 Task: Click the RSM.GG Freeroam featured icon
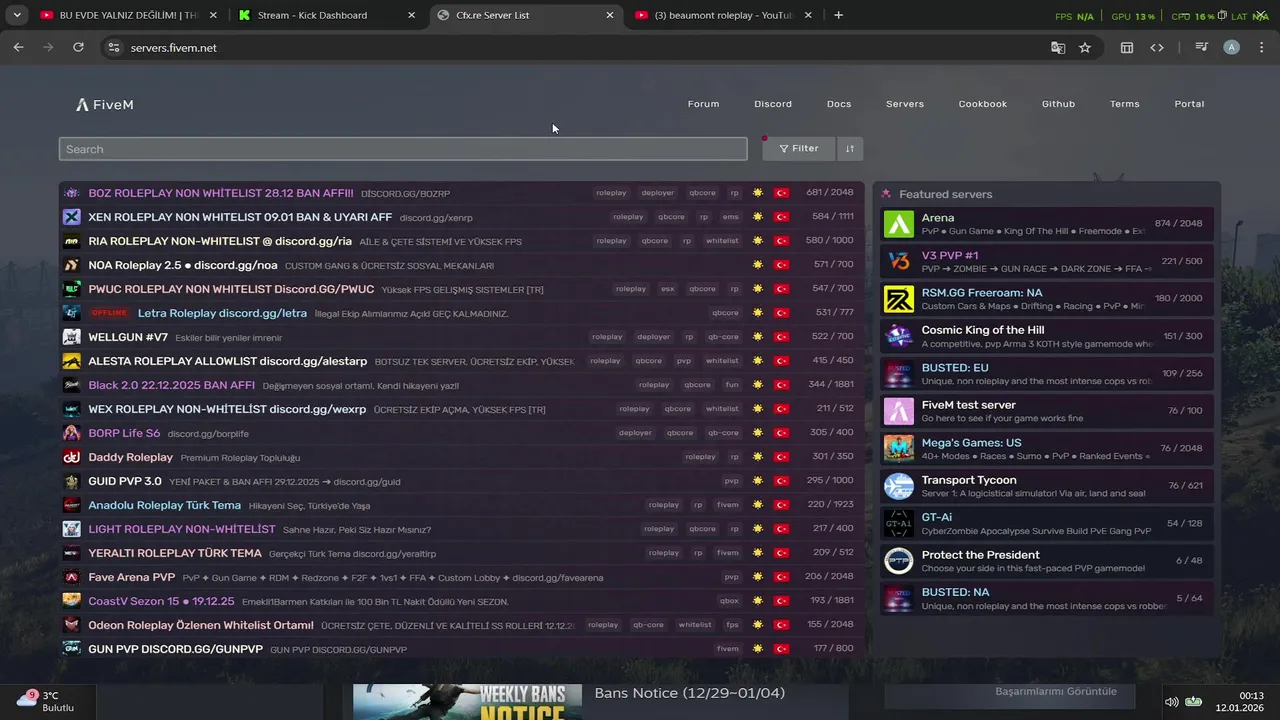click(899, 299)
